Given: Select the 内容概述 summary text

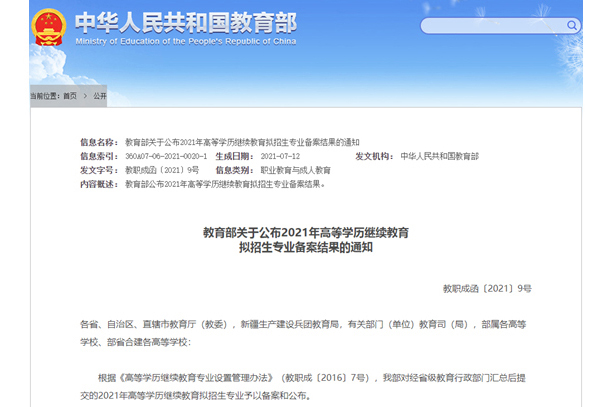Looking at the screenshot, I should tap(225, 184).
